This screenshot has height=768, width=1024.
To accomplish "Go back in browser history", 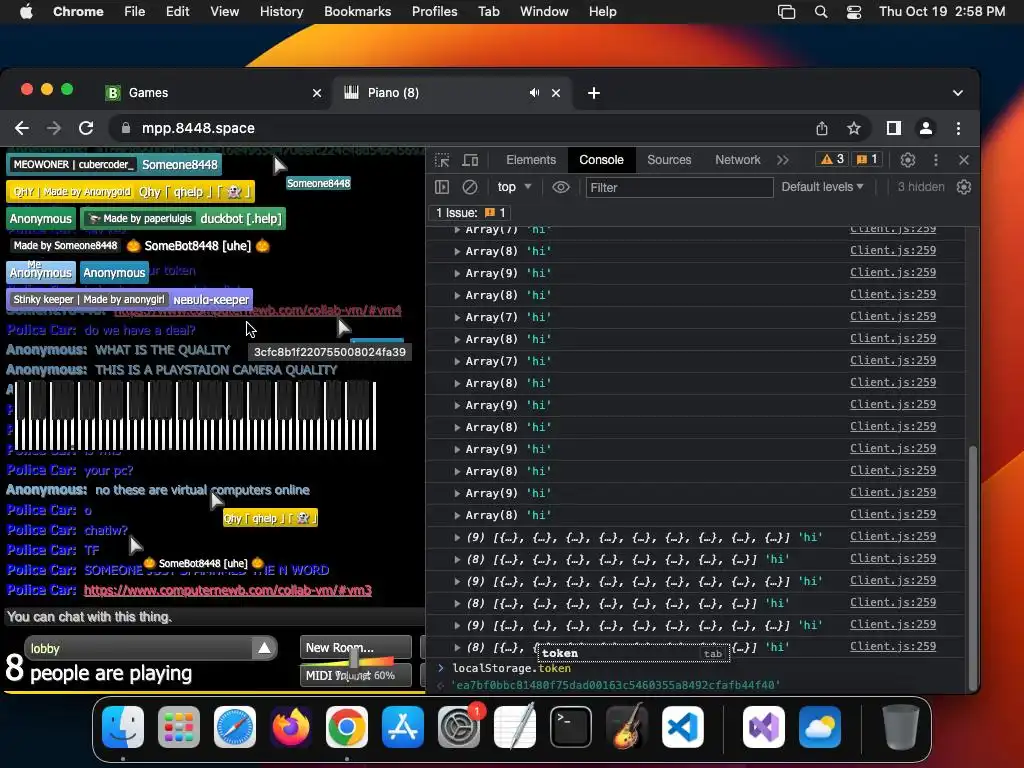I will point(22,129).
